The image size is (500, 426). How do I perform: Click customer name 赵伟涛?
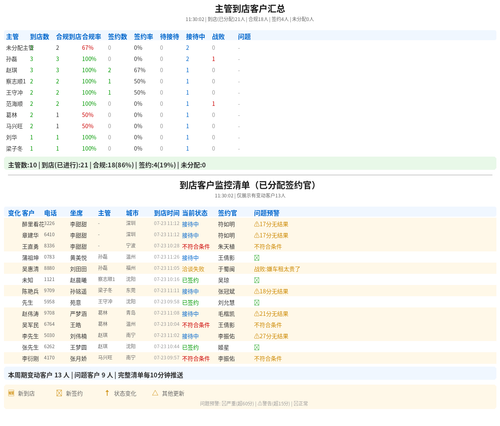[x=30, y=314]
